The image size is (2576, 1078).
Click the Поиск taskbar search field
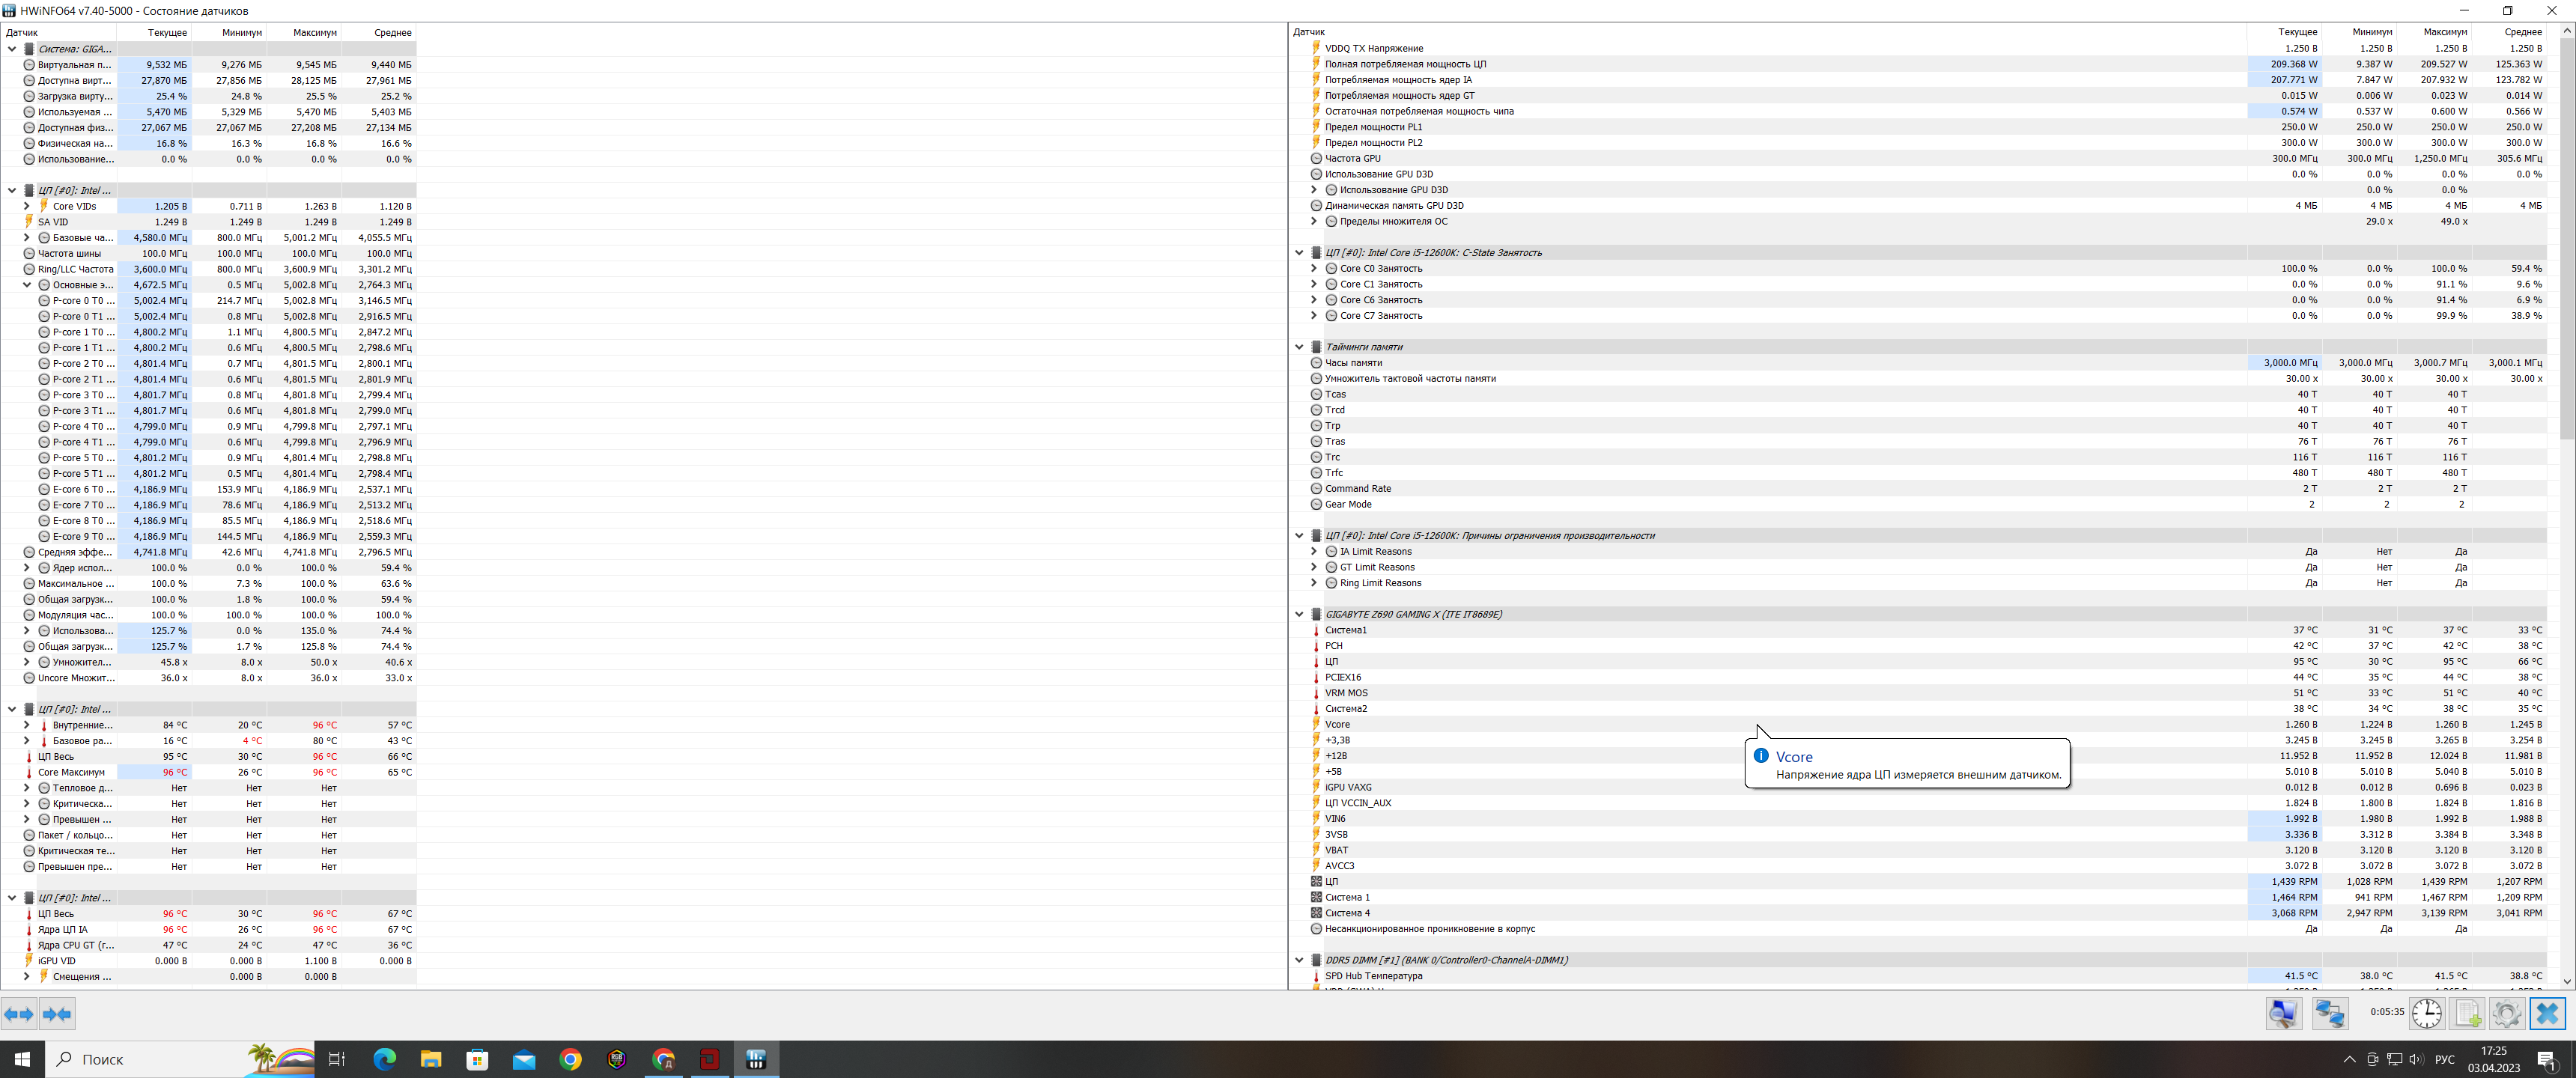click(150, 1059)
